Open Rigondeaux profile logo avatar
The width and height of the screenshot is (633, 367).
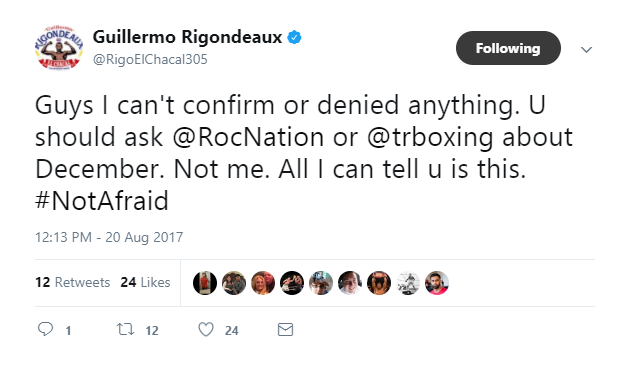click(59, 48)
